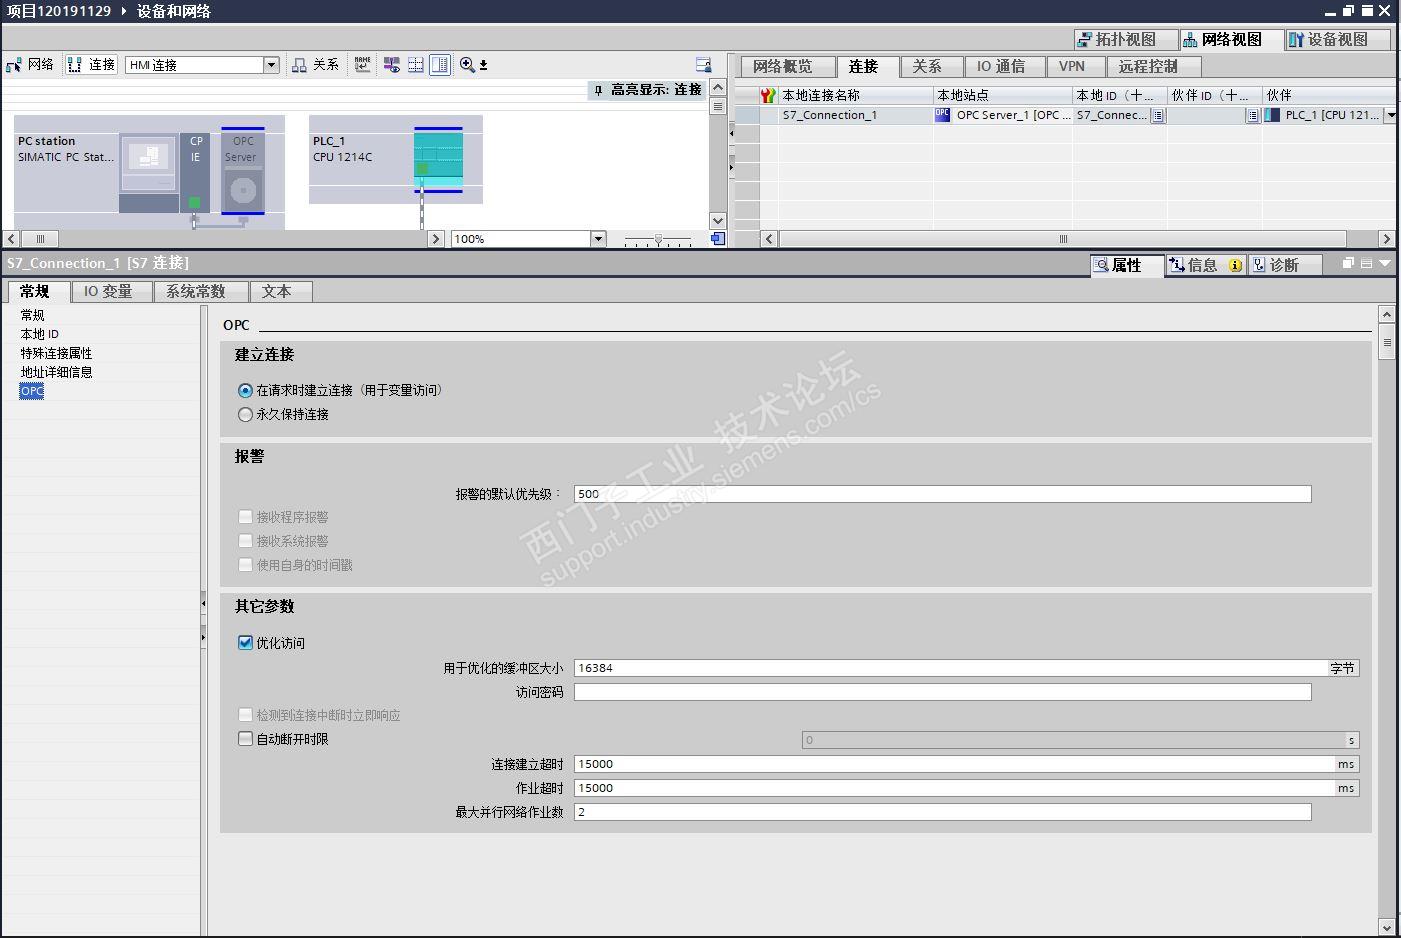Screen dimensions: 1401x938
Task: Click the 报警的默认优先级 field showing 500
Action: coord(942,494)
